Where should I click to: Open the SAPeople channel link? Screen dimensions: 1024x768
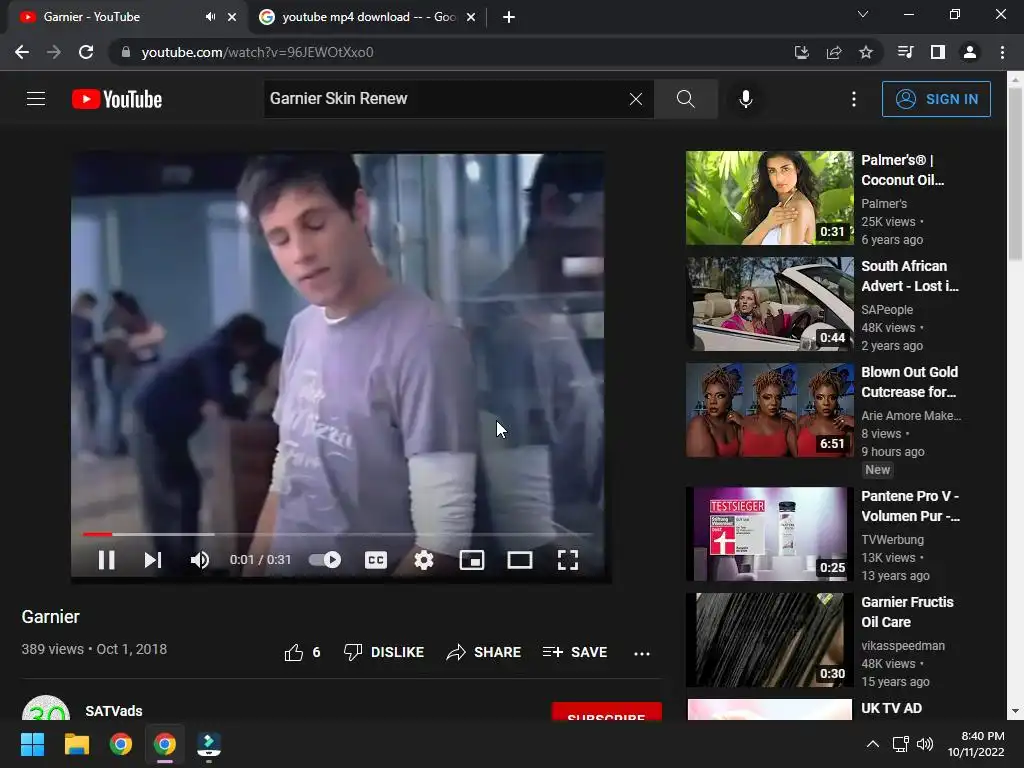click(x=887, y=310)
